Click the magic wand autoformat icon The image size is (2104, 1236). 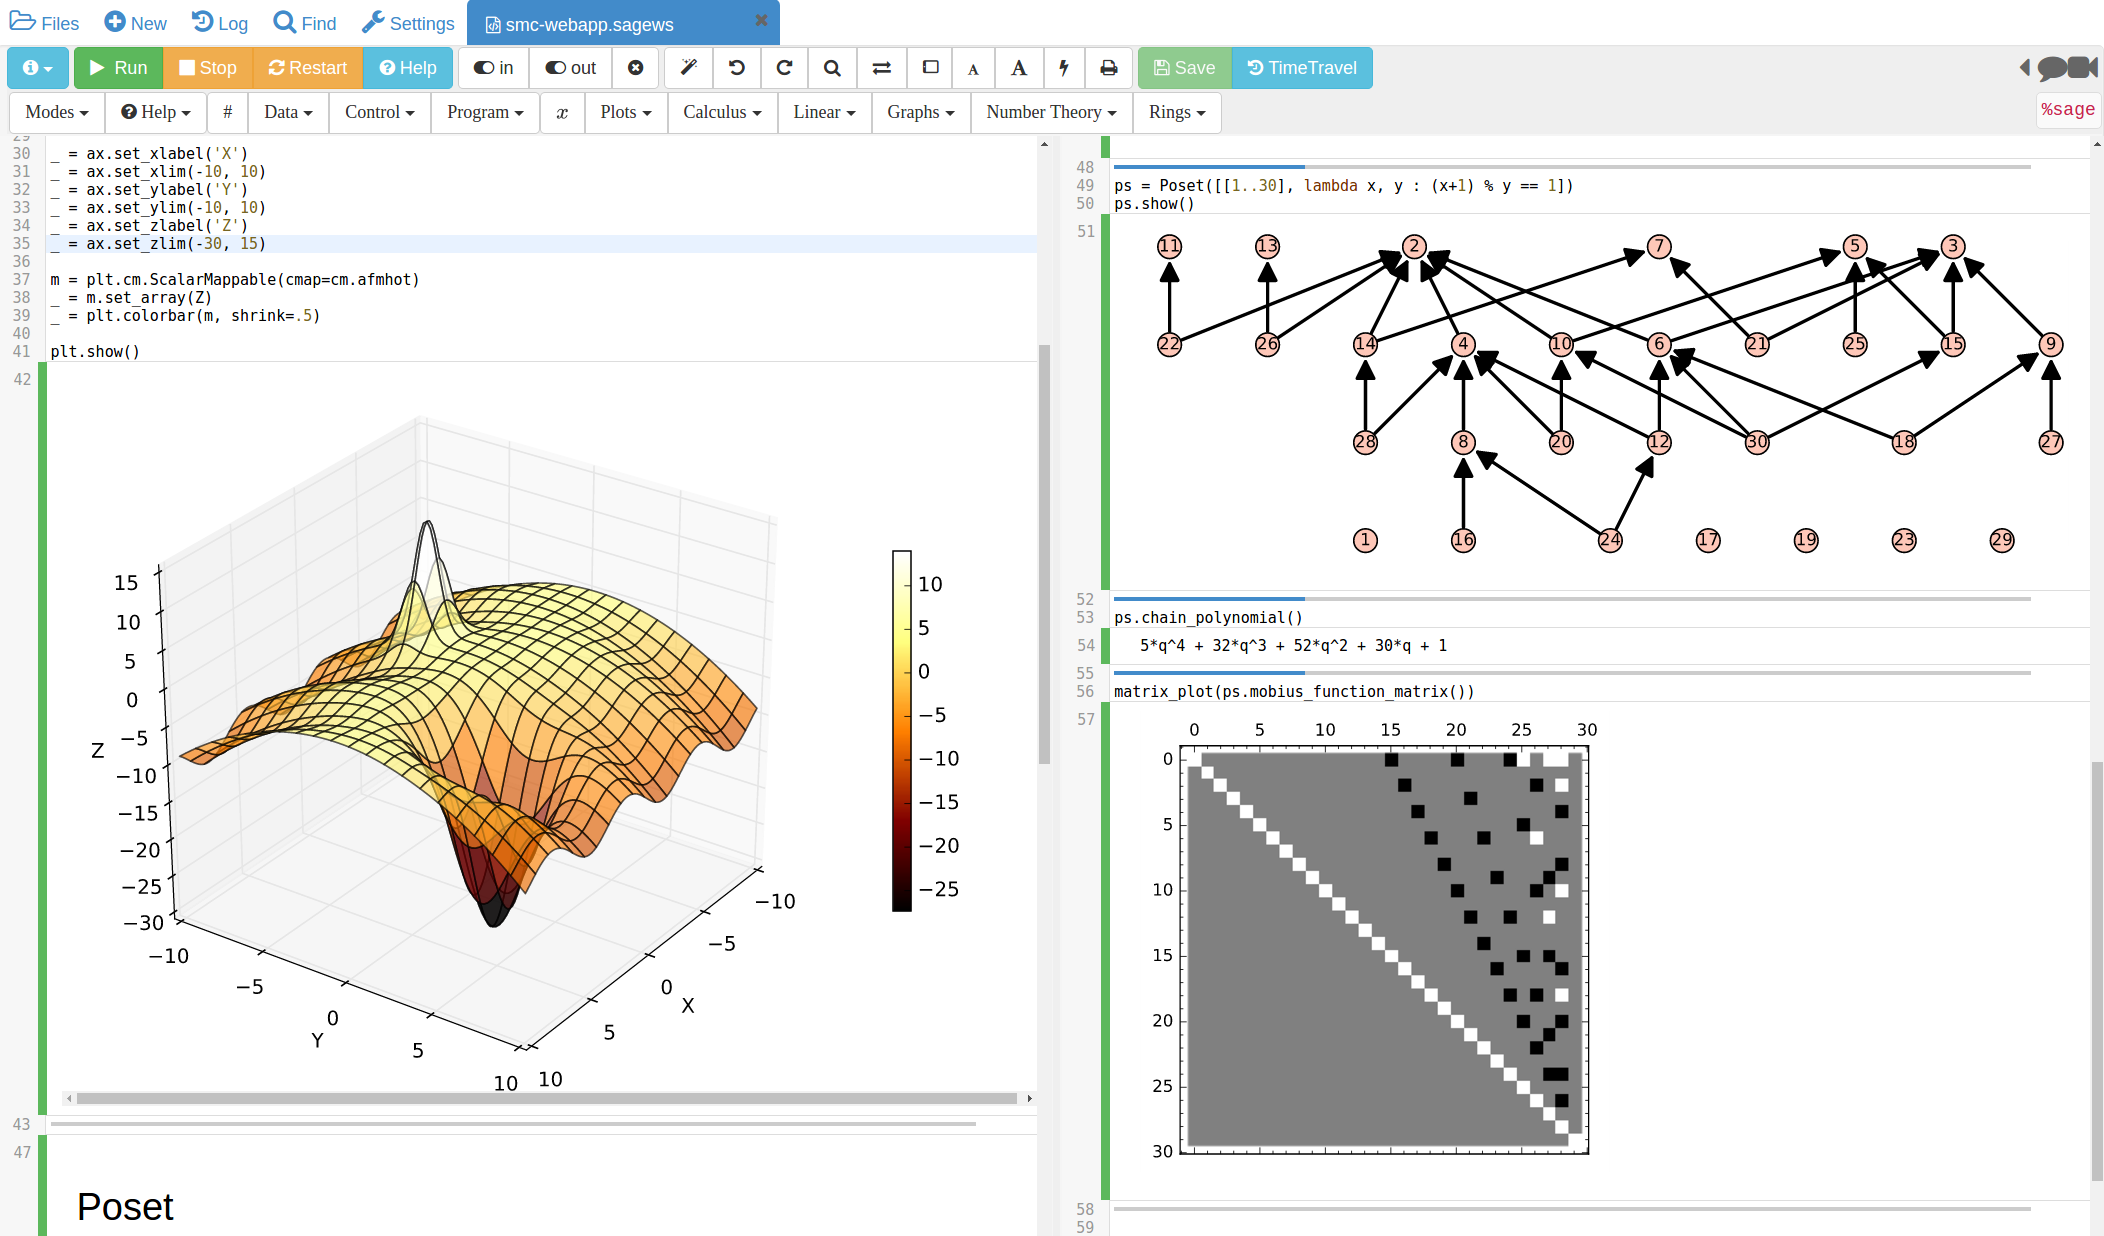(688, 68)
